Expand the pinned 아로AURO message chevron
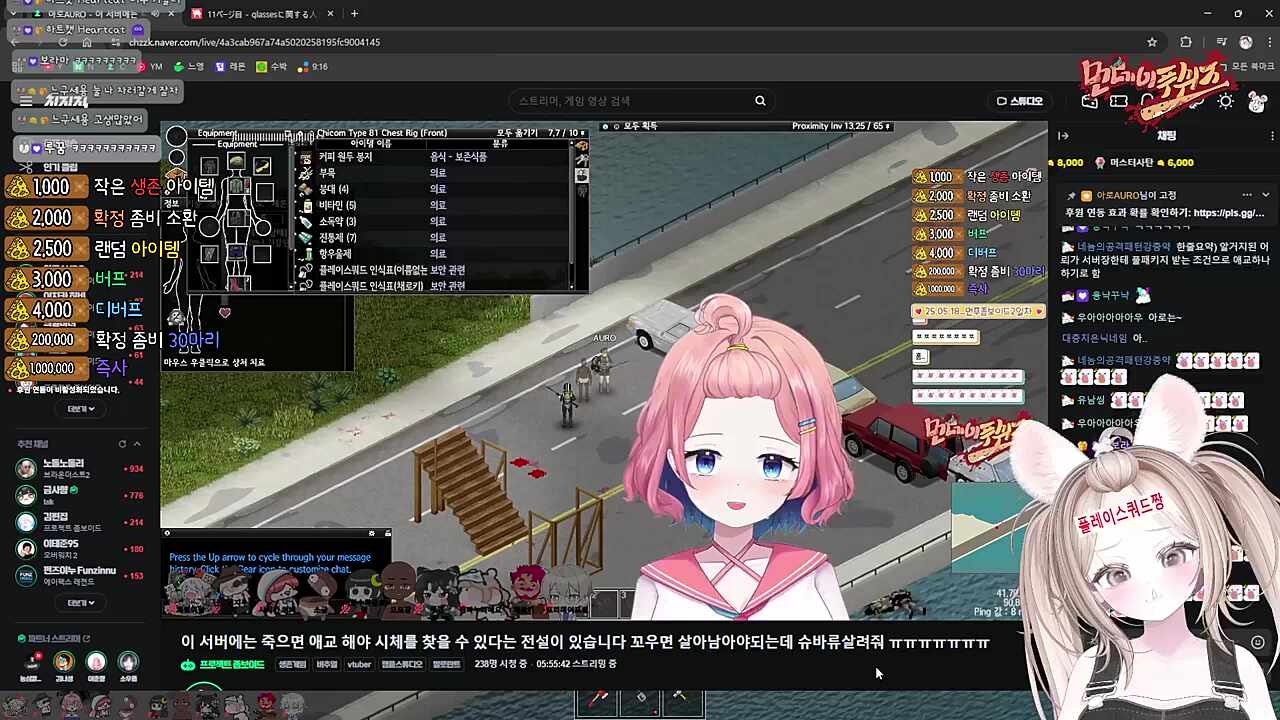1280x720 pixels. coord(1265,195)
